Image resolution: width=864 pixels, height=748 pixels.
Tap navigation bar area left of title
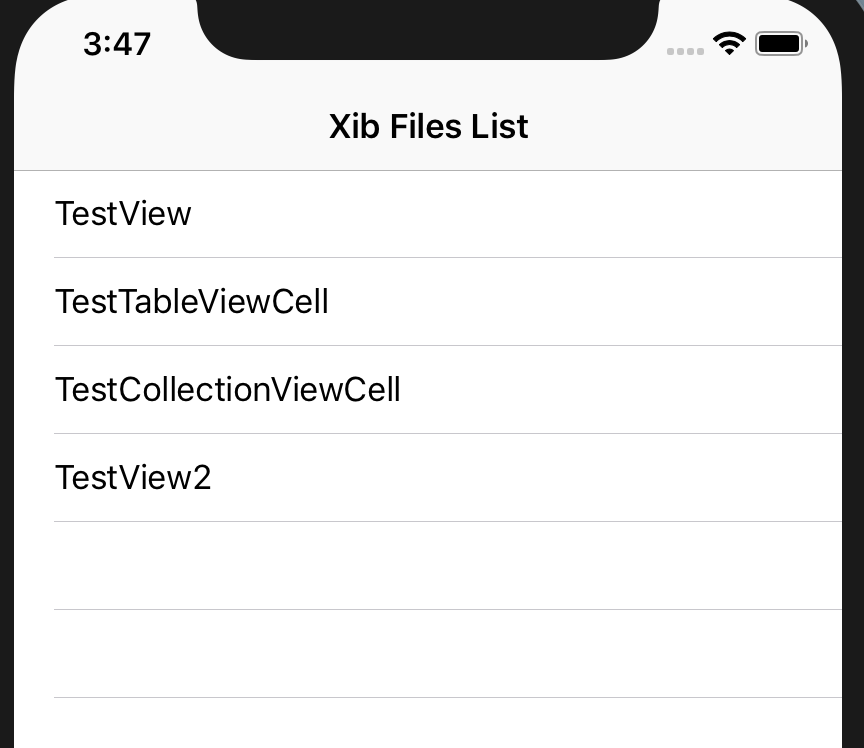click(x=171, y=126)
